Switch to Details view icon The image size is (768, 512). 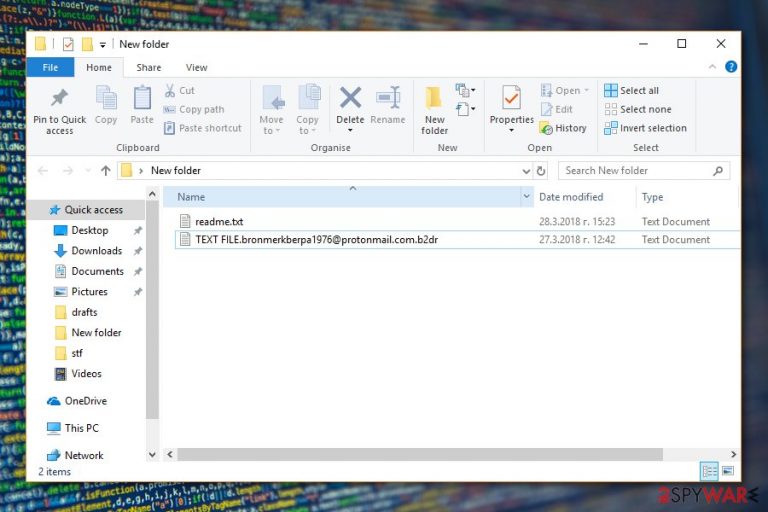709,471
